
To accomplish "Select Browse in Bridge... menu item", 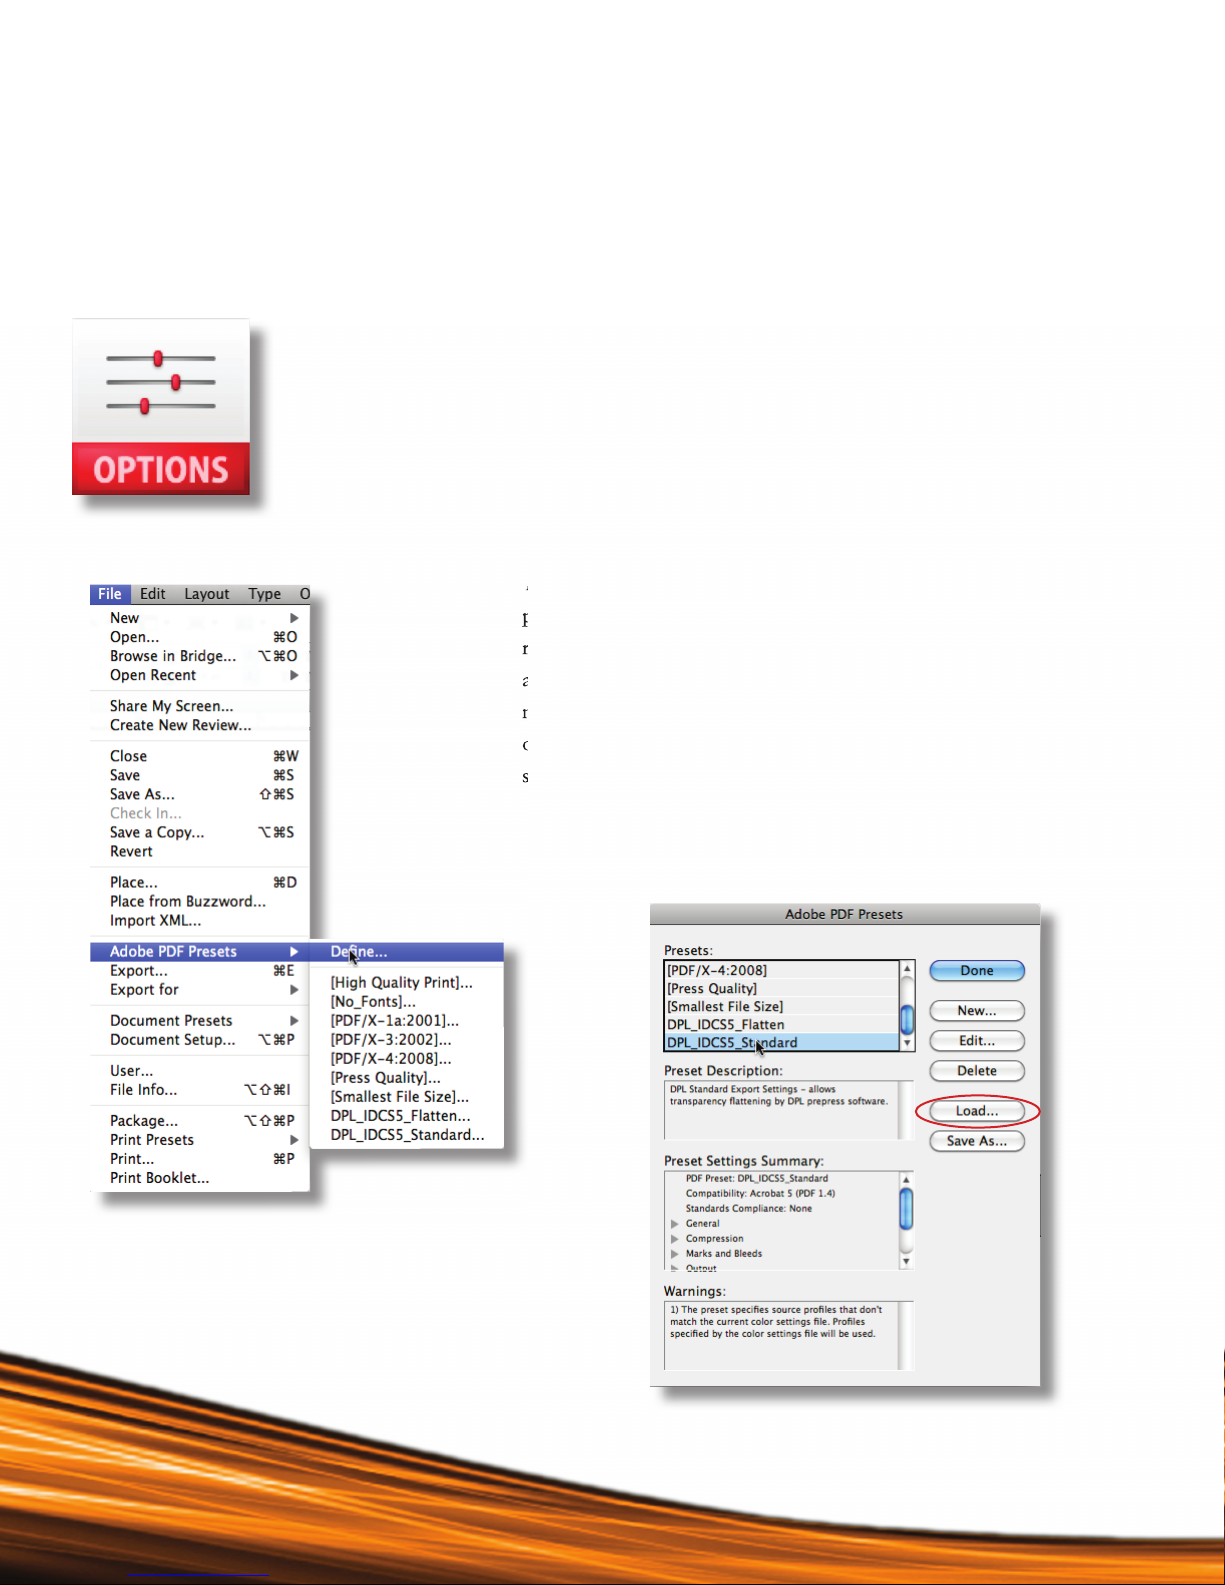I will (x=200, y=656).
